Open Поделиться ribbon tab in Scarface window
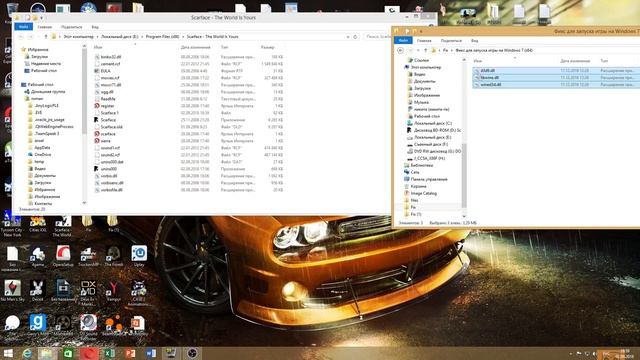The width and height of the screenshot is (640, 360). tap(71, 27)
